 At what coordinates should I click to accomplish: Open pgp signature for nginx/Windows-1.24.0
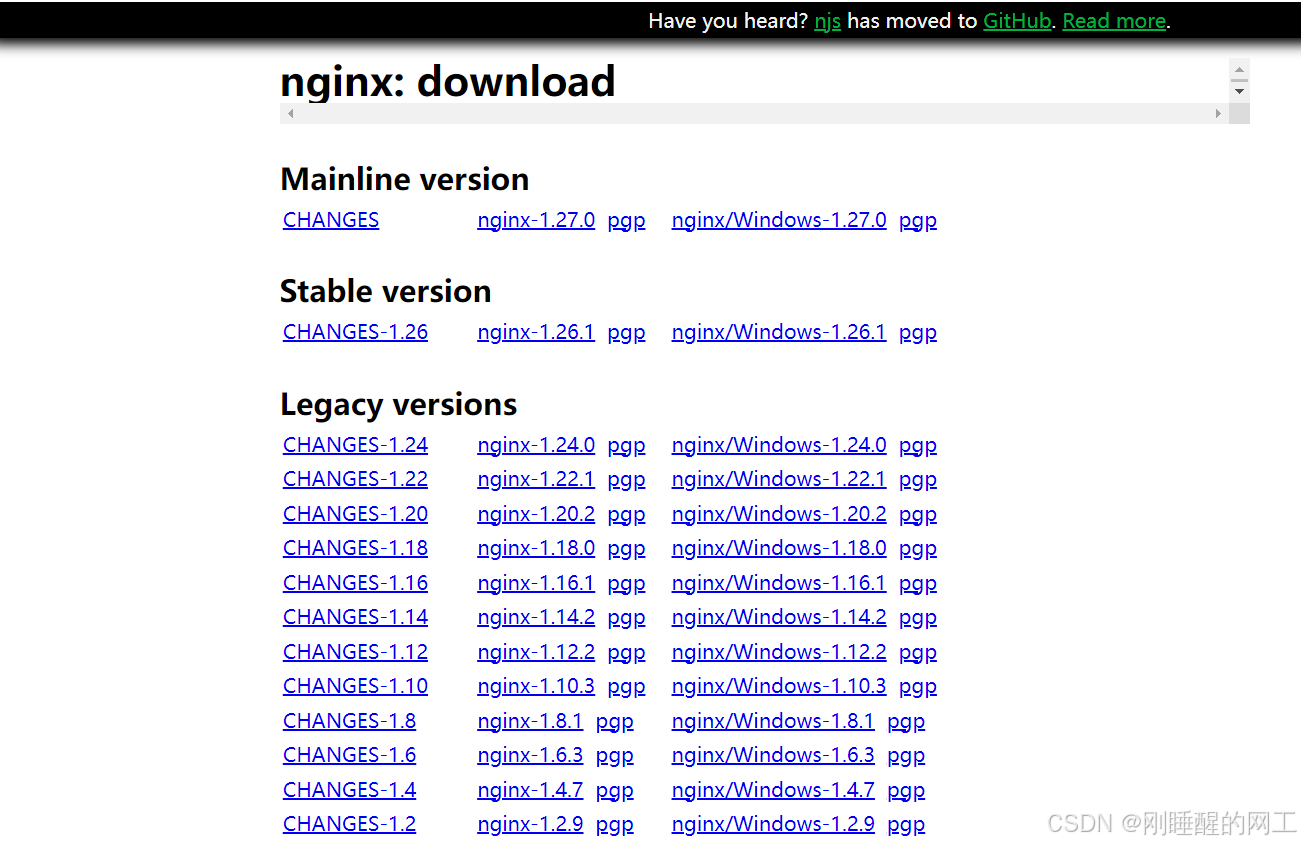click(917, 446)
